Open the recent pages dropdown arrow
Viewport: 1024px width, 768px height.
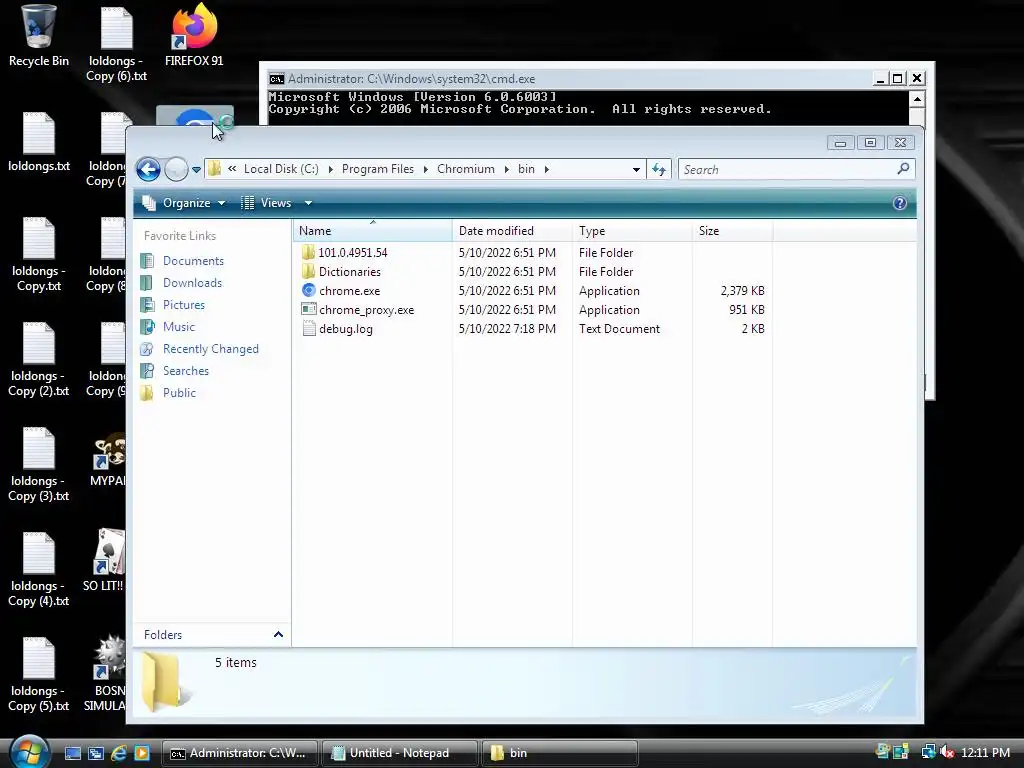point(196,170)
